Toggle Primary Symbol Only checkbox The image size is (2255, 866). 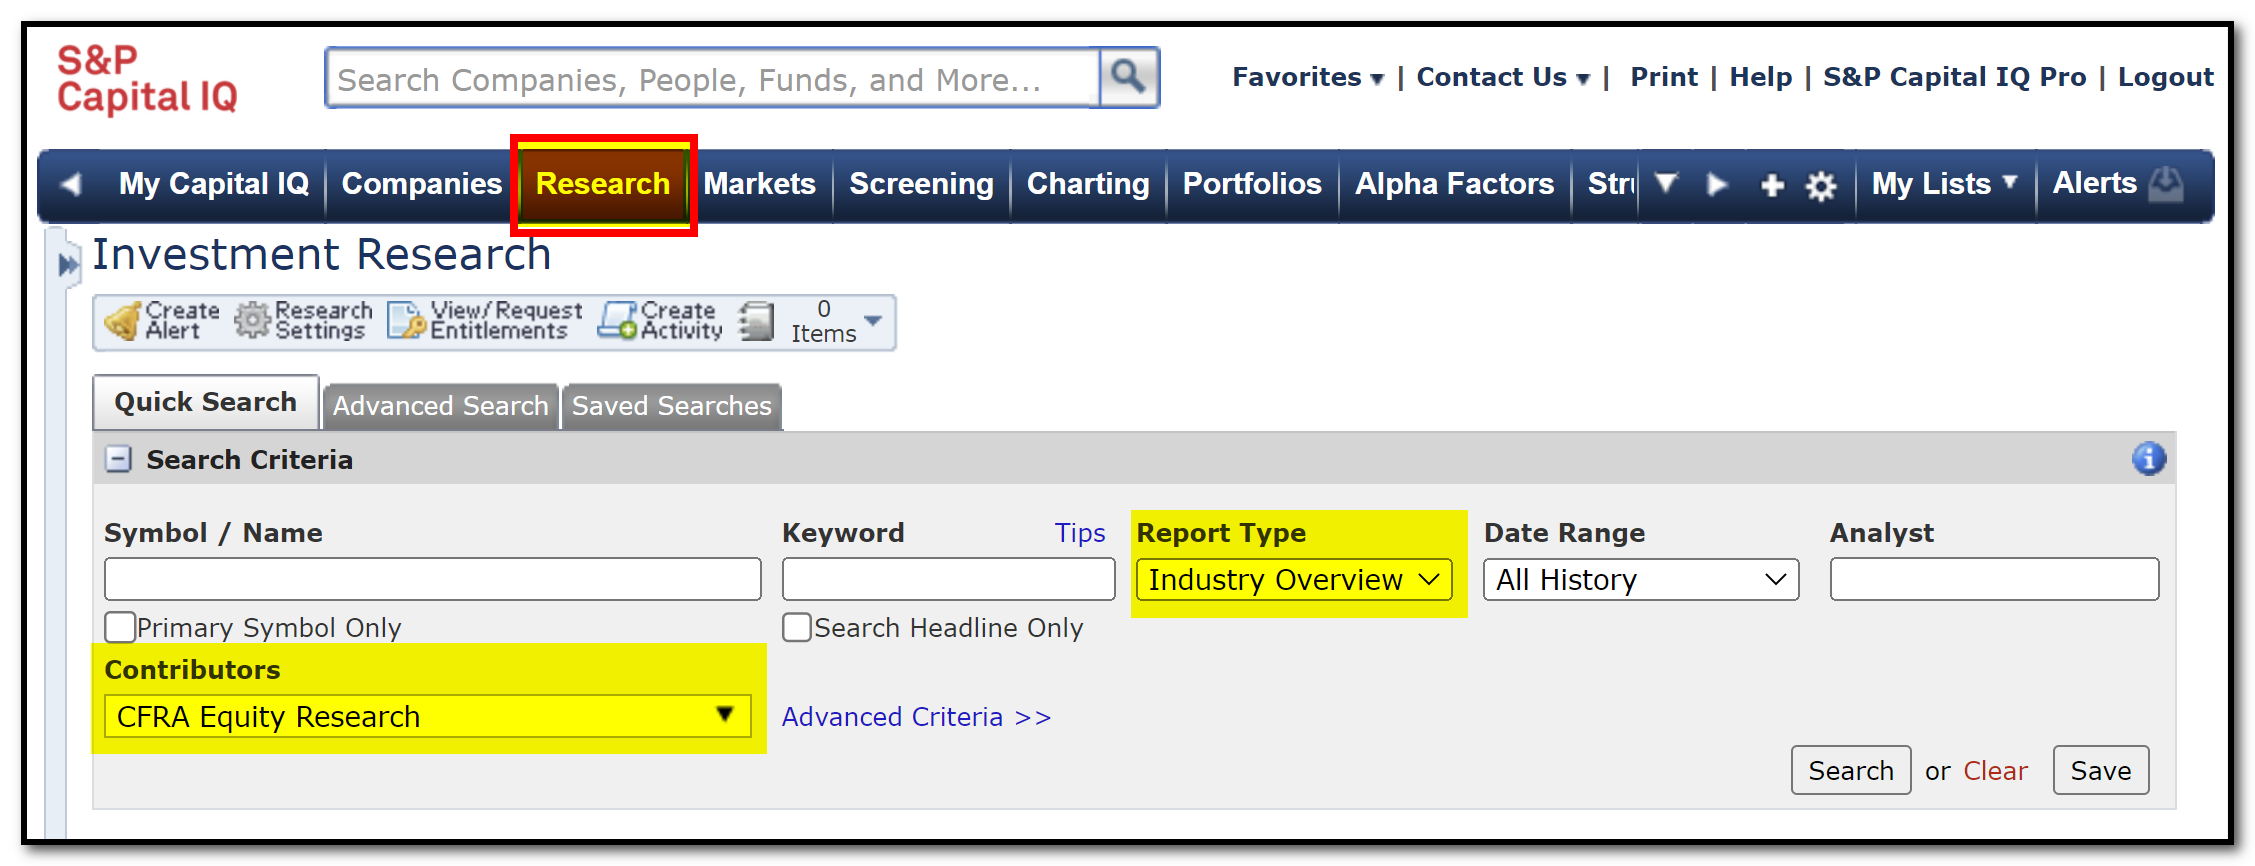click(120, 627)
